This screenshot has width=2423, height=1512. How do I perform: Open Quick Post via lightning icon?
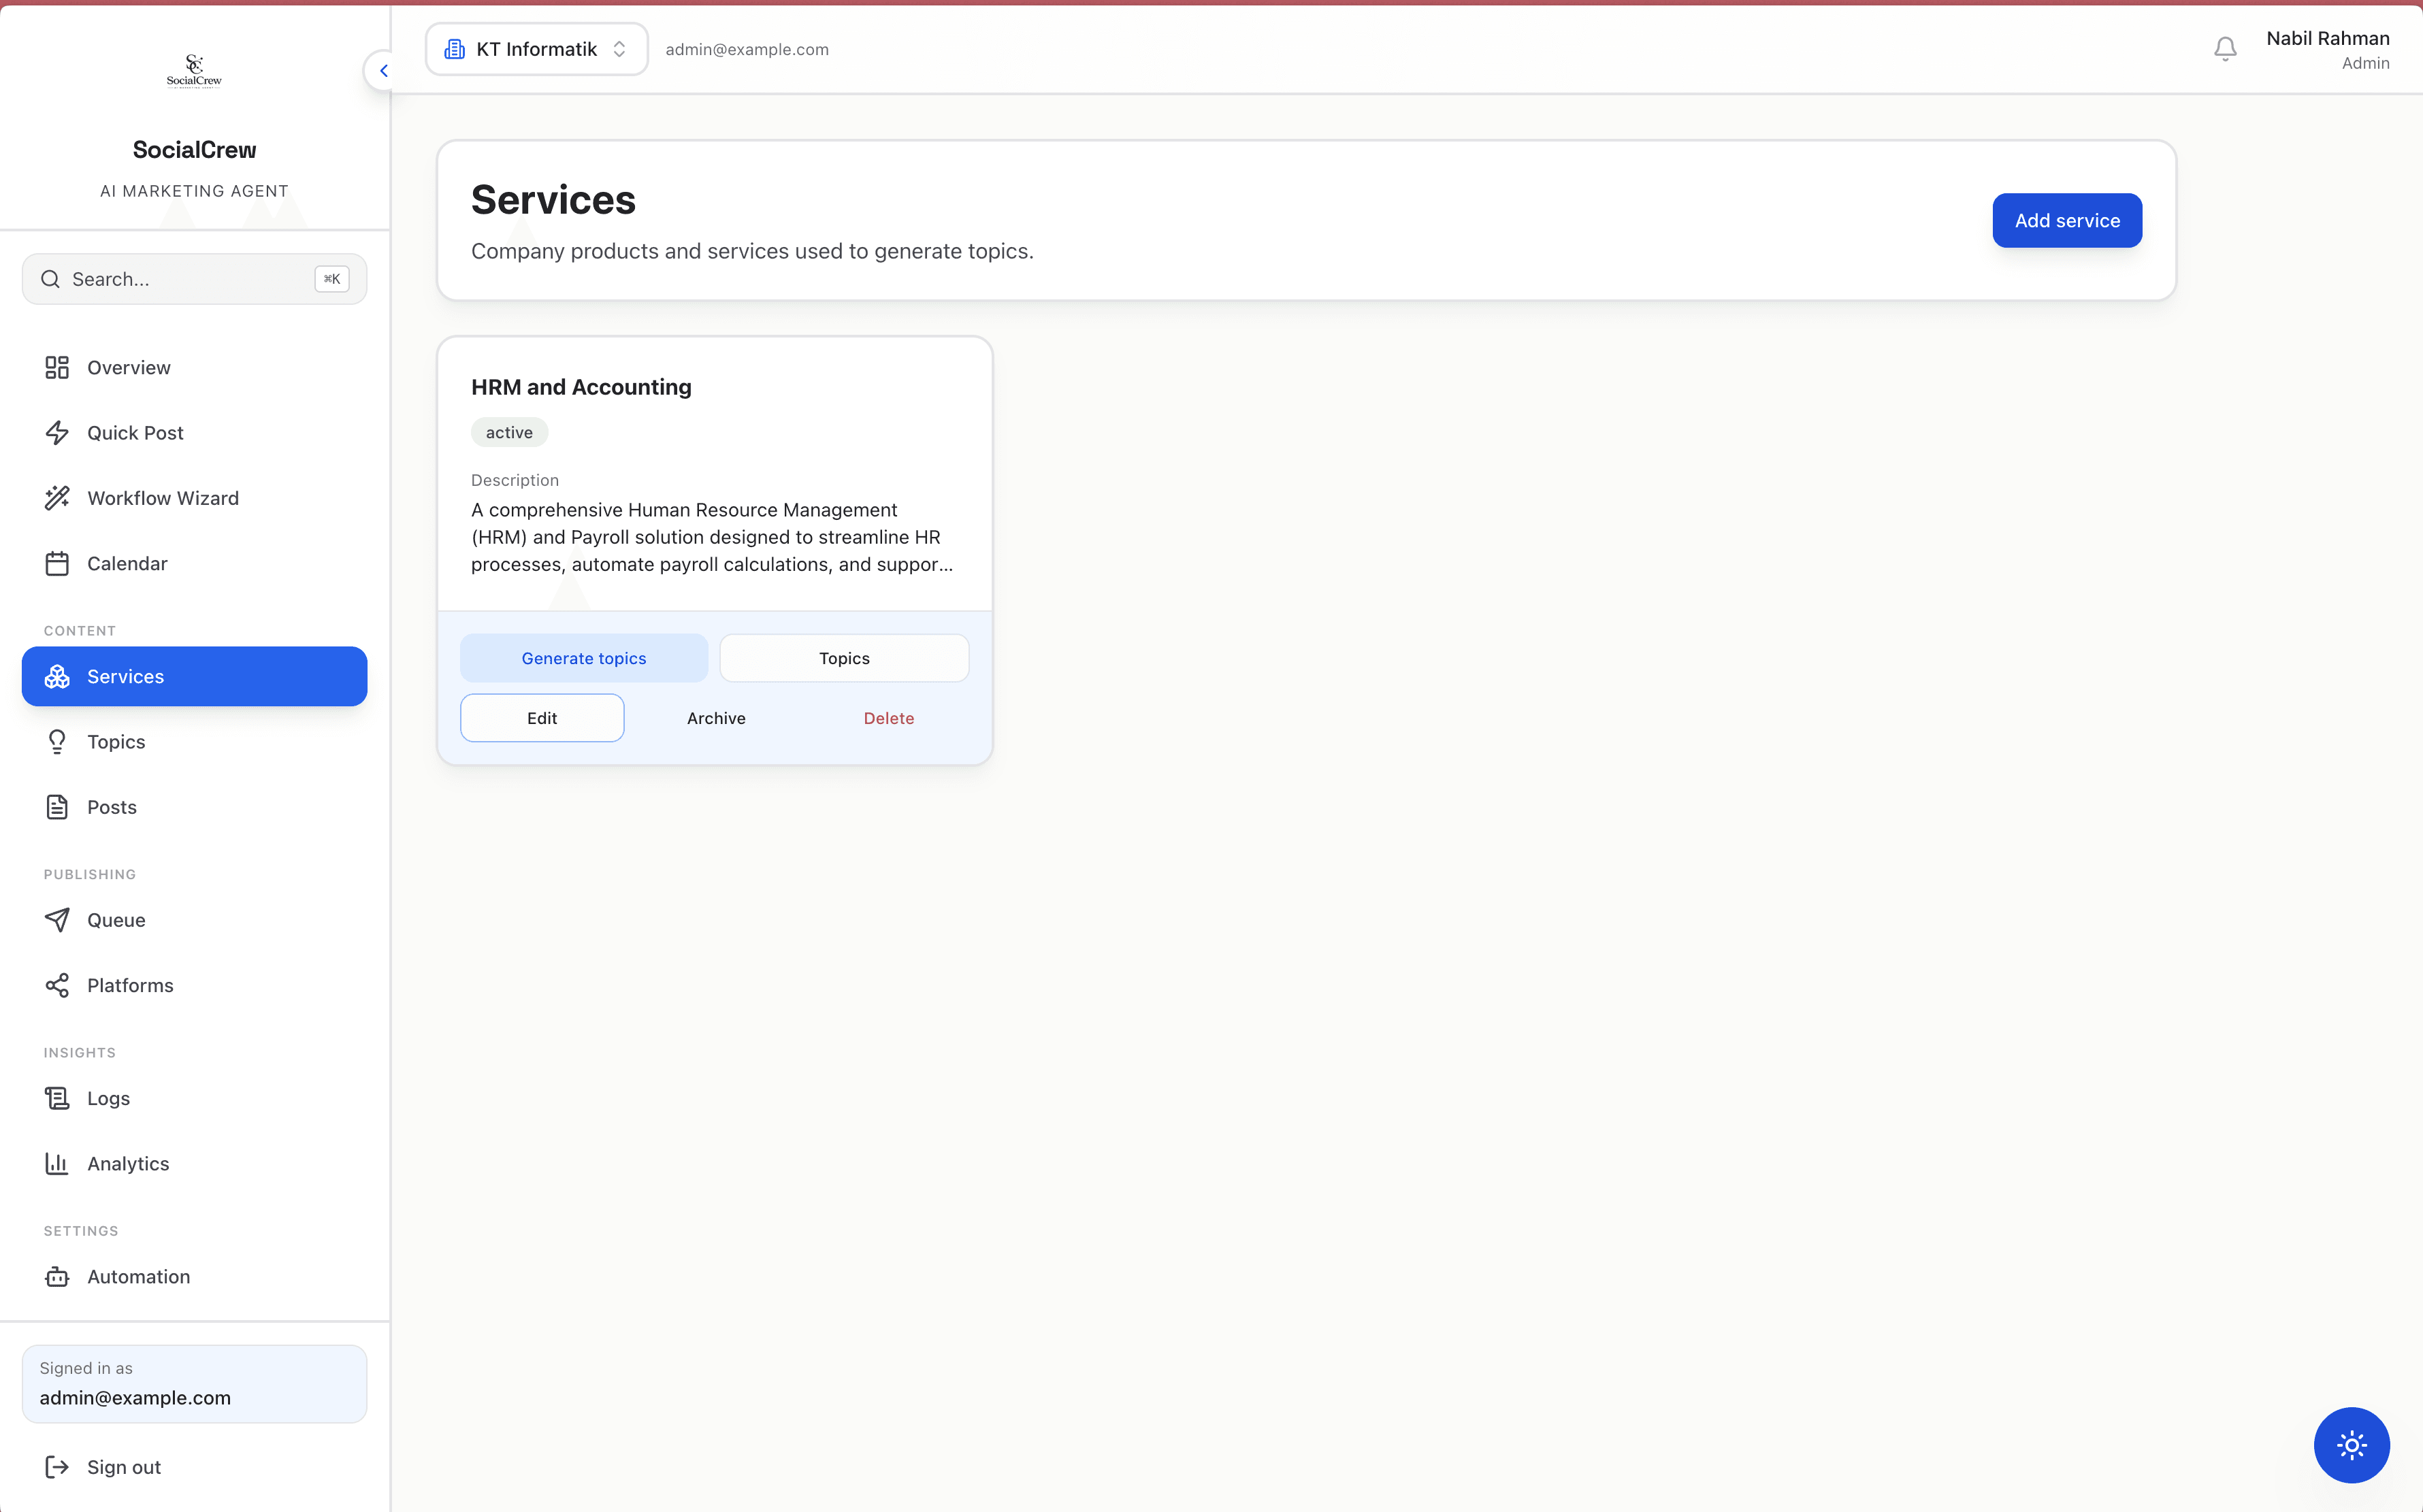tap(57, 432)
